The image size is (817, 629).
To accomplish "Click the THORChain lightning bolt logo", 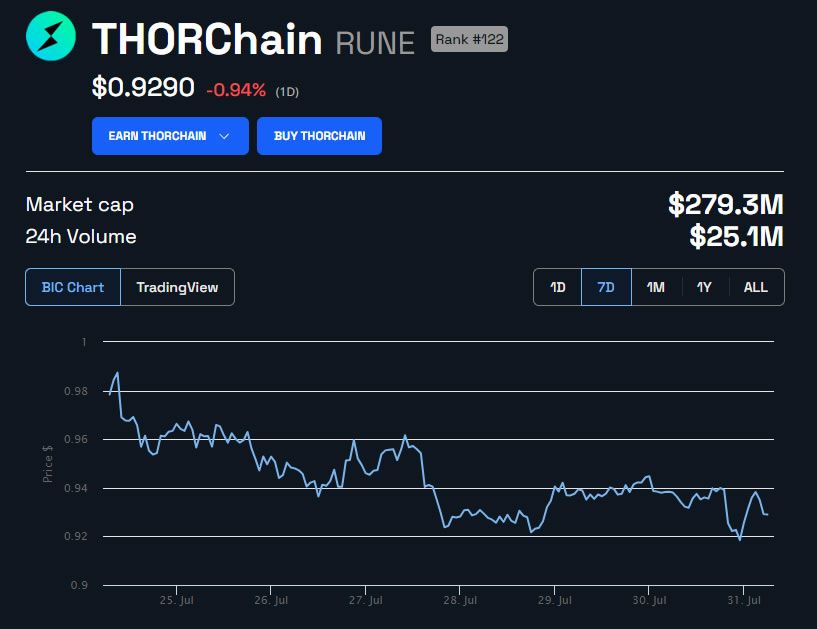I will coord(51,36).
